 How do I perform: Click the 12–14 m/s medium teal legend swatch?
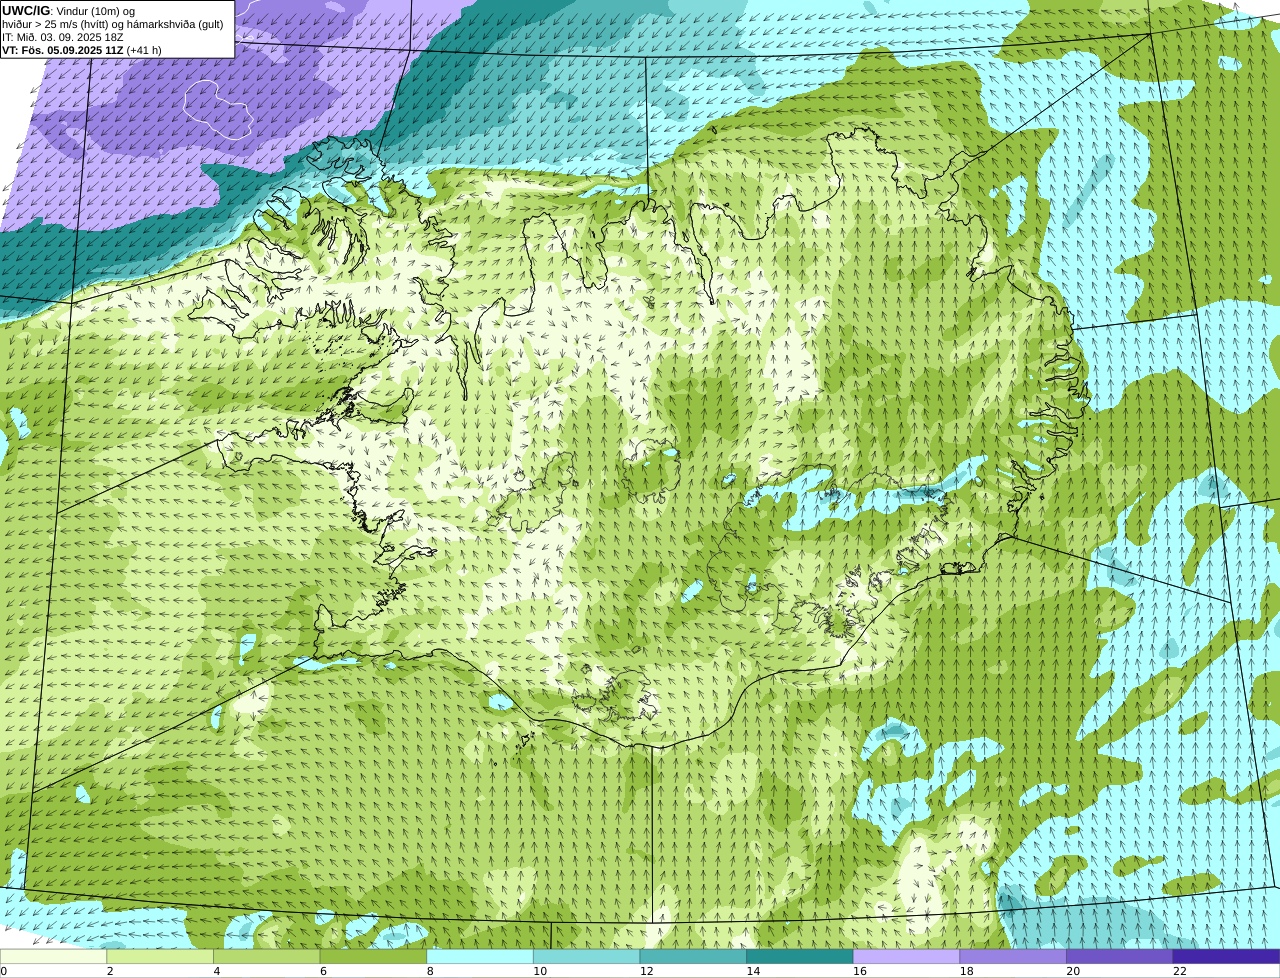[x=693, y=957]
